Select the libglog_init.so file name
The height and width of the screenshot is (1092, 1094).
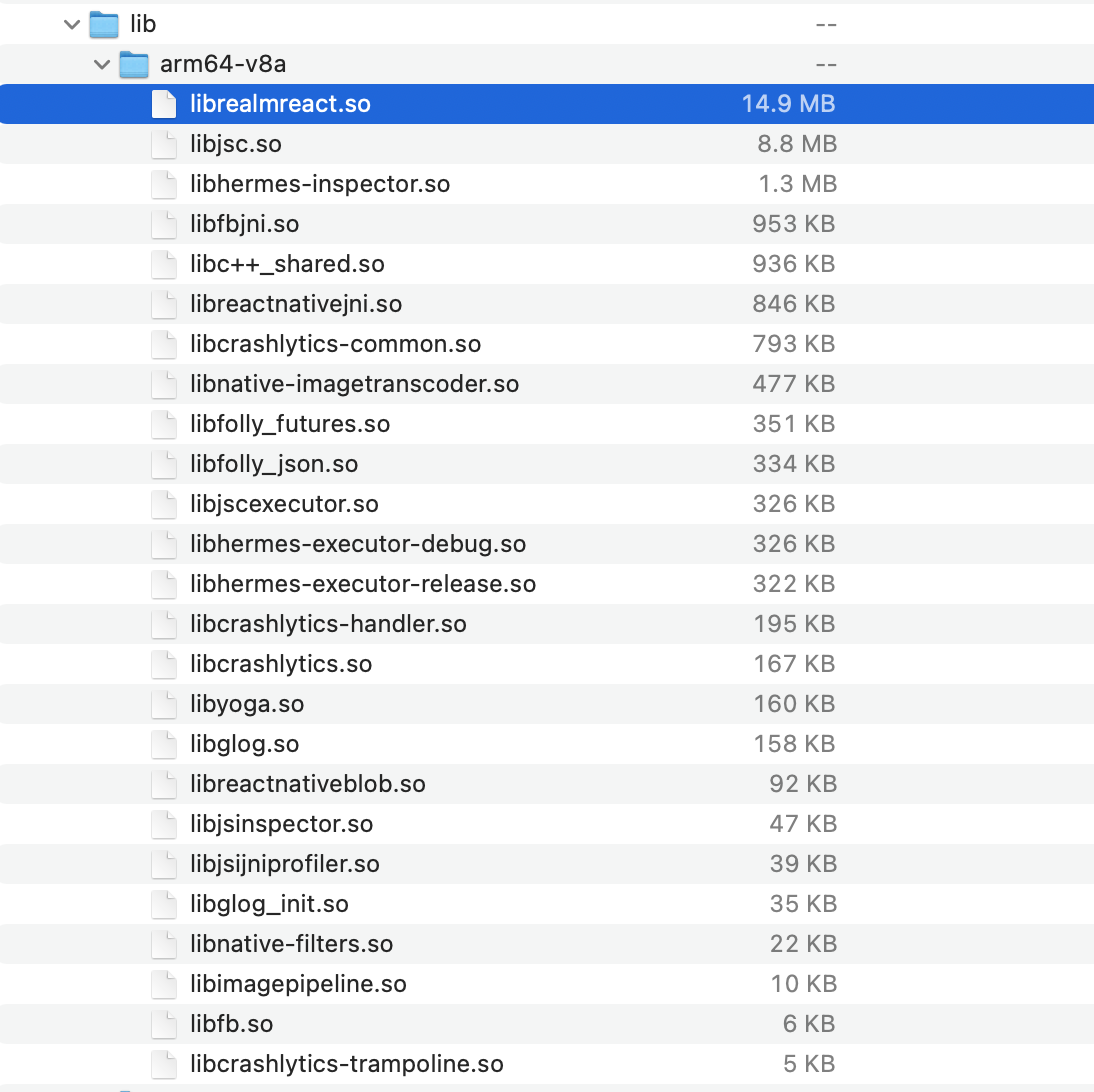(x=269, y=904)
